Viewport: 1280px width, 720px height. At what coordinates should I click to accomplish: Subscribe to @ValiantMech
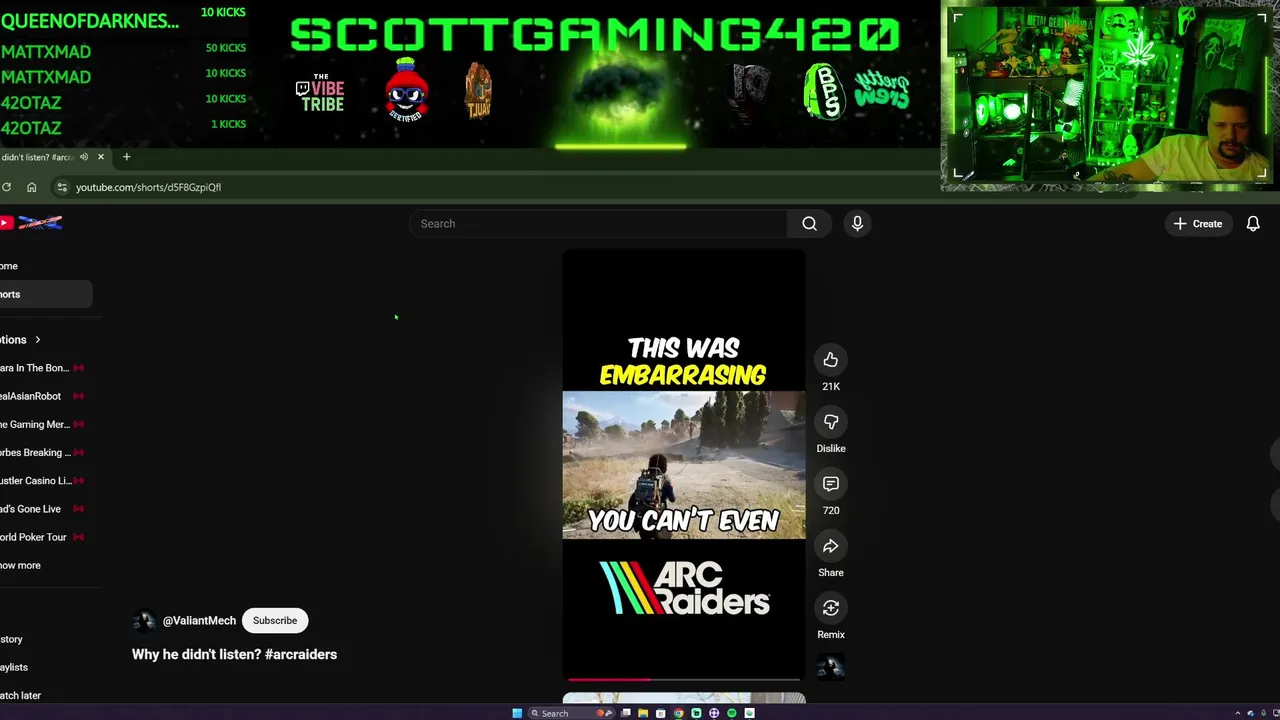pos(275,621)
